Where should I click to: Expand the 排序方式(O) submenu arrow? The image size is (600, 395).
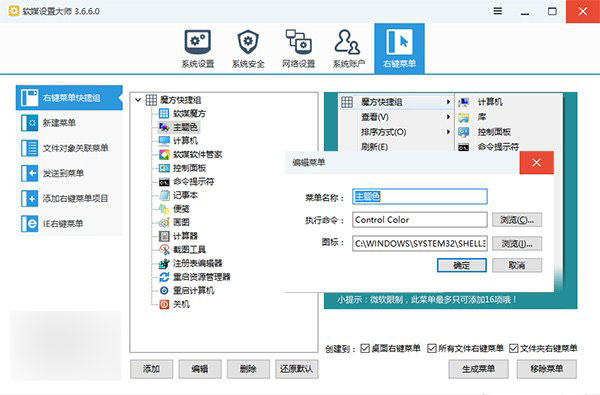coord(448,132)
